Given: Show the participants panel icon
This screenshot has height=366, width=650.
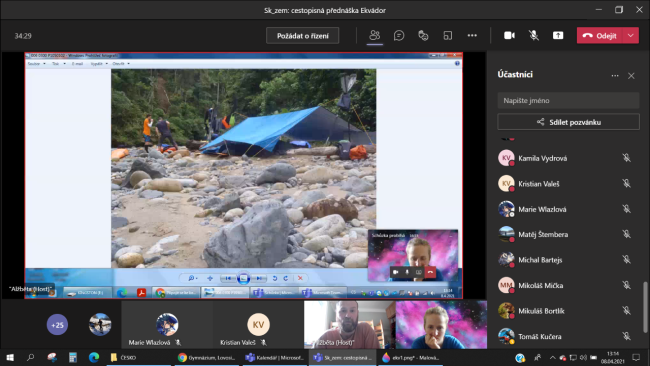Looking at the screenshot, I should pyautogui.click(x=374, y=36).
